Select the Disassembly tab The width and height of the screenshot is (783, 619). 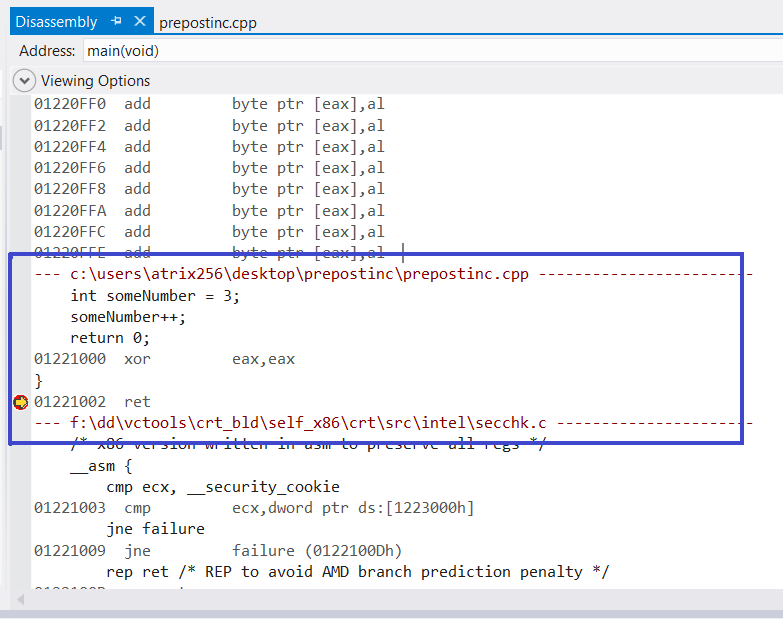[x=55, y=22]
